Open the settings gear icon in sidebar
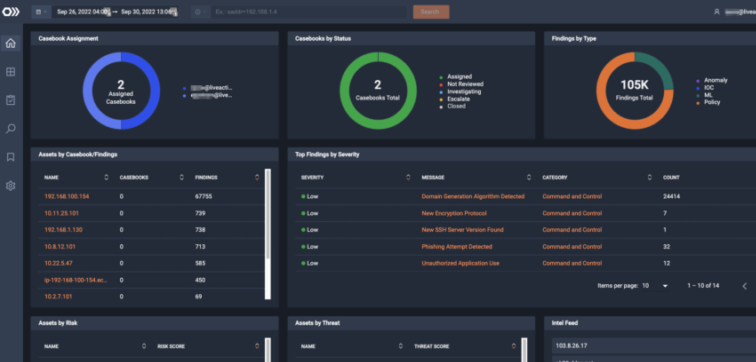Image resolution: width=756 pixels, height=362 pixels. tap(11, 186)
